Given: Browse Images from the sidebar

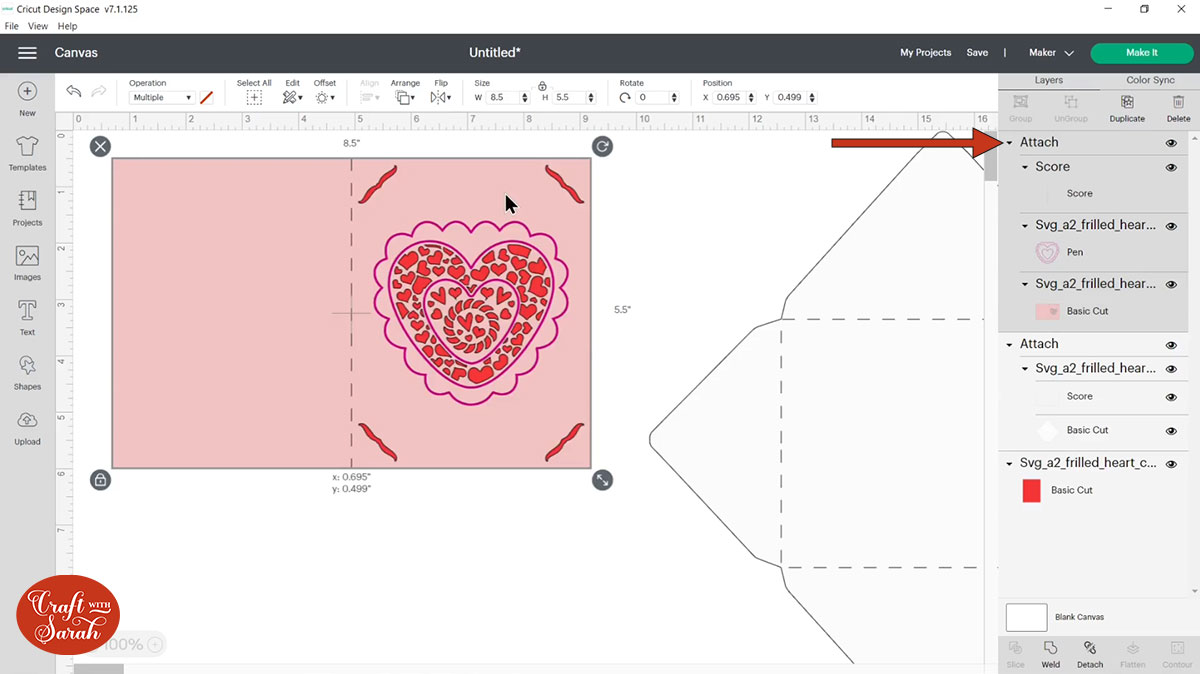Looking at the screenshot, I should pos(27,262).
